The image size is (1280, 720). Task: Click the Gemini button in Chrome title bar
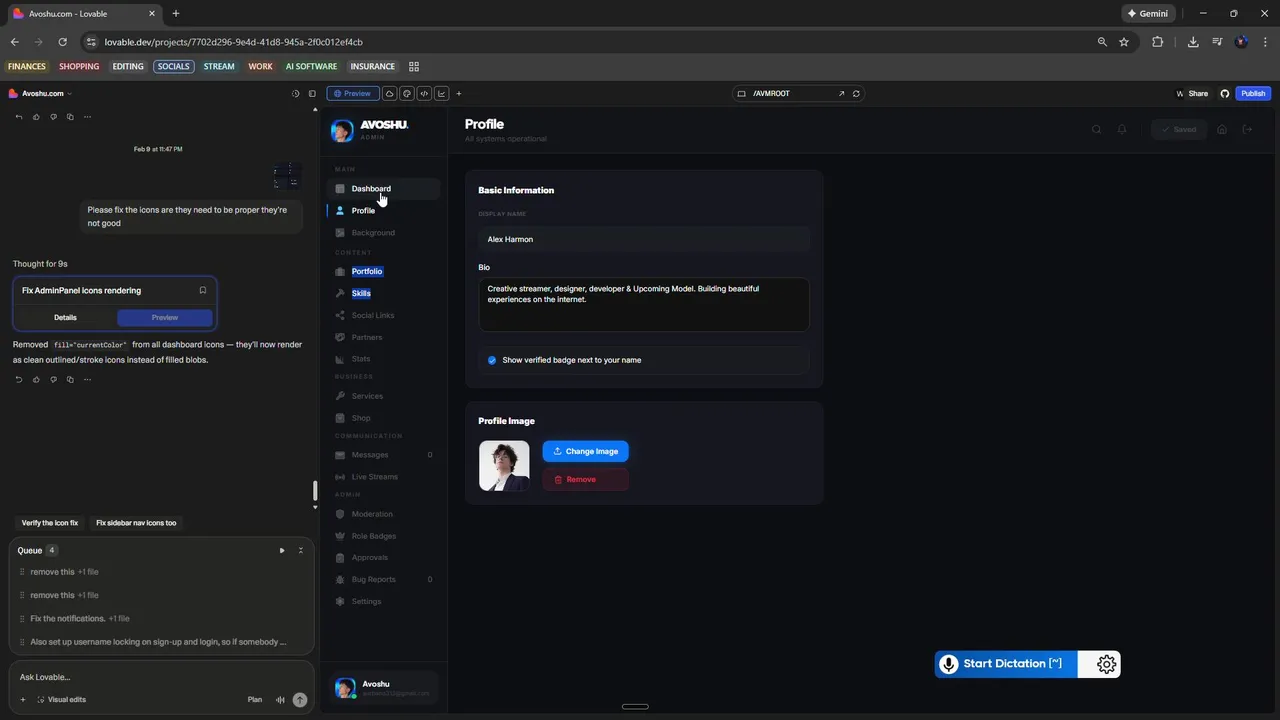click(x=1147, y=14)
